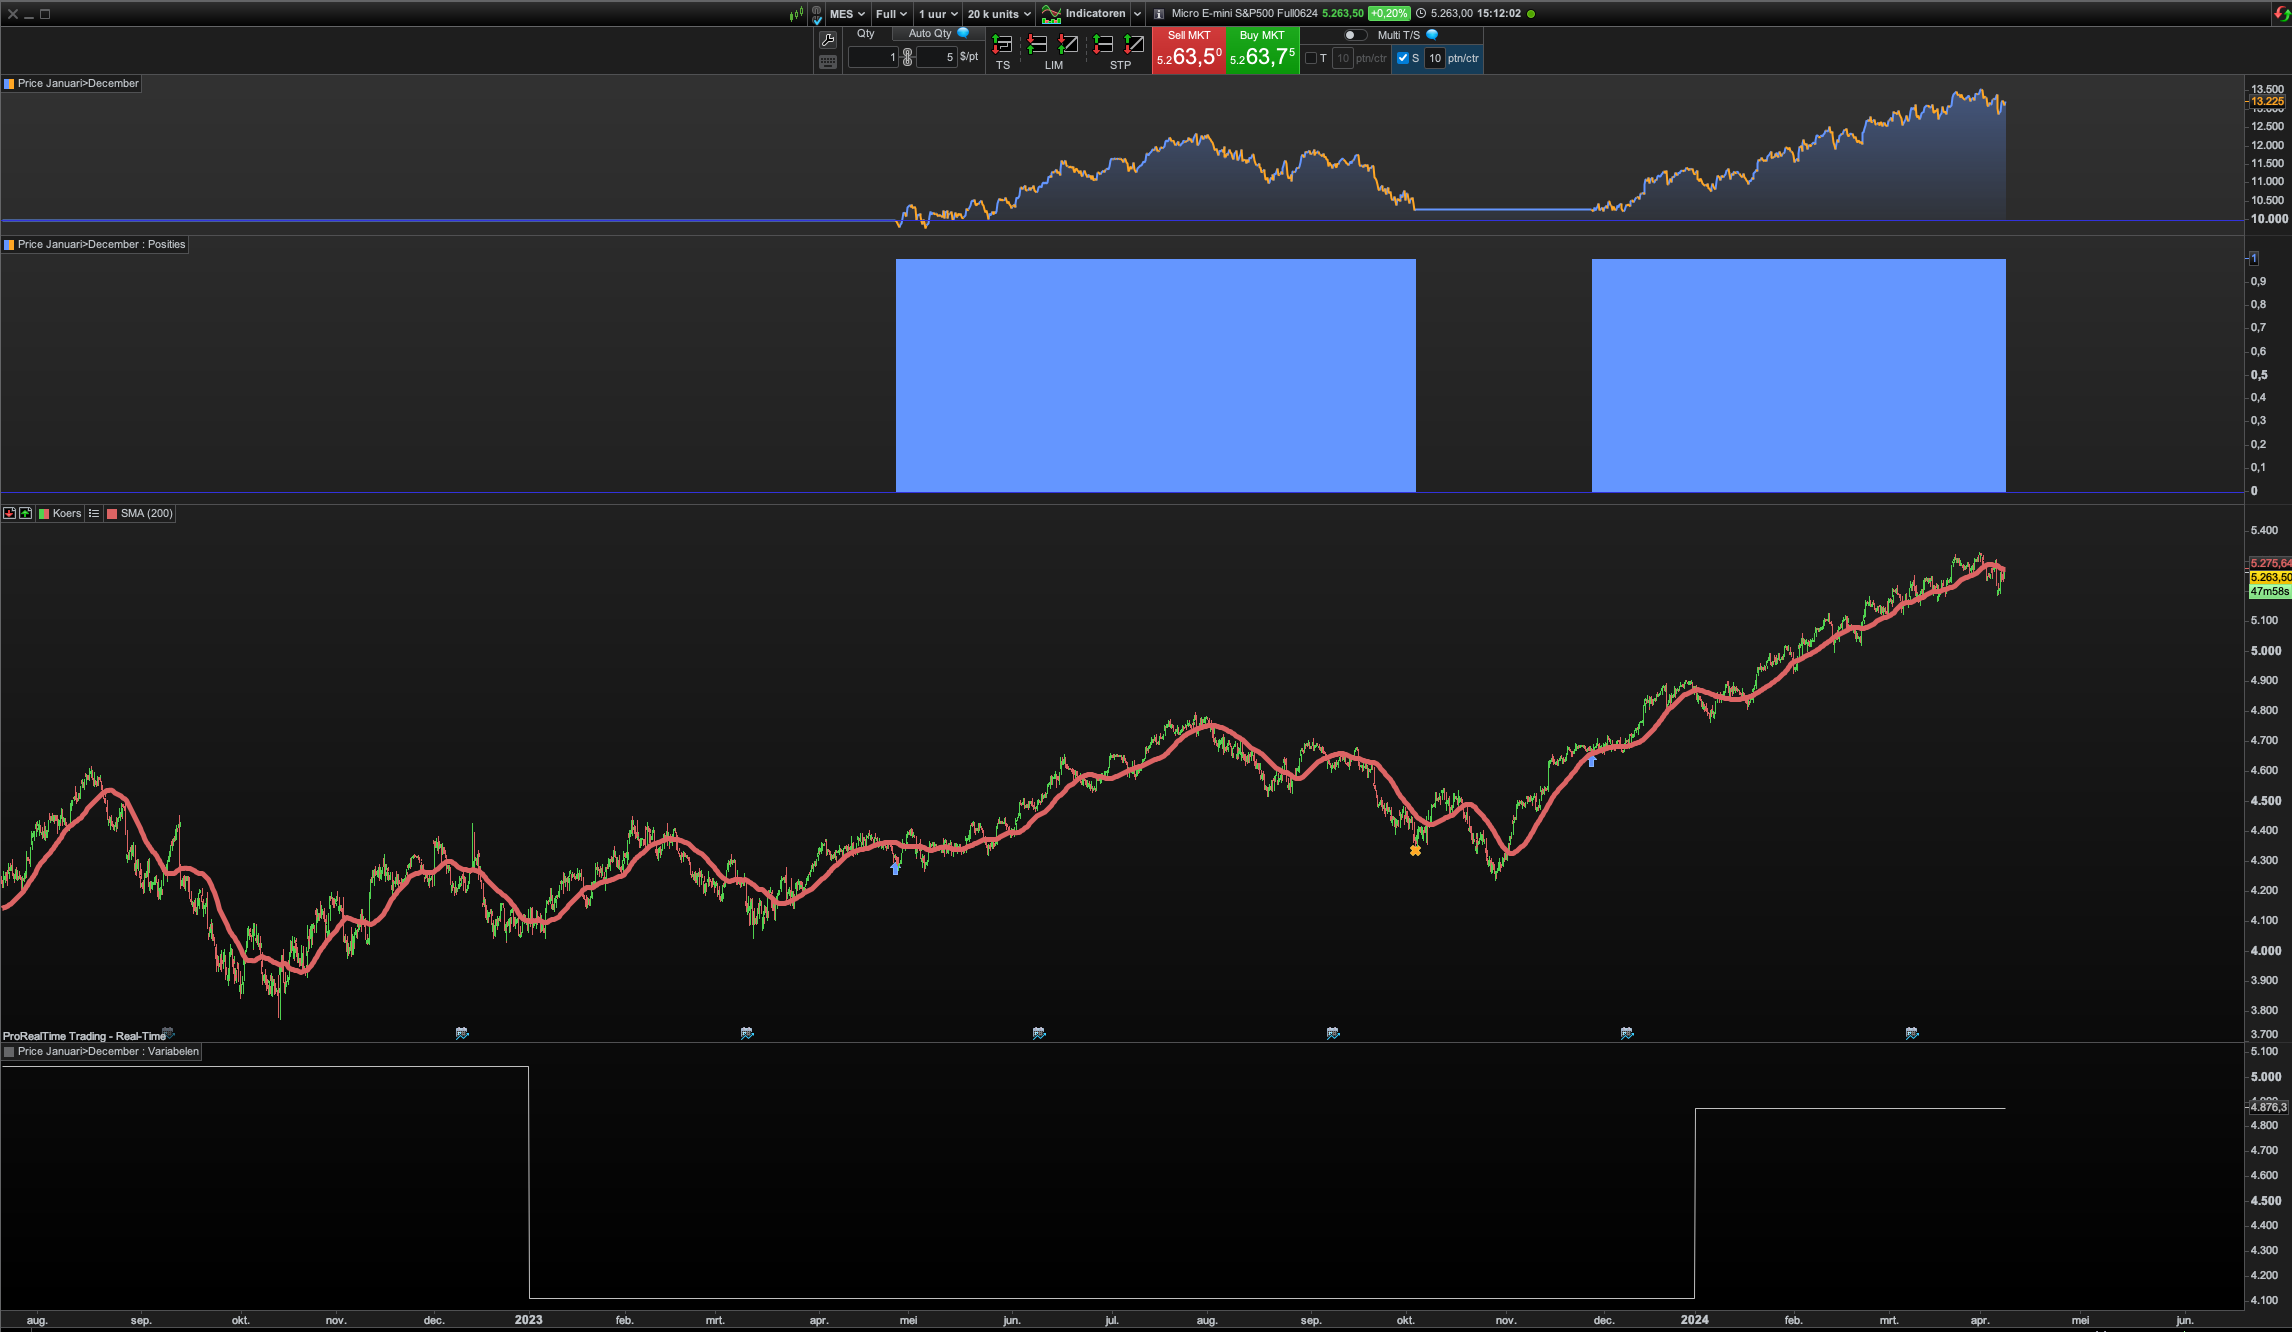The height and width of the screenshot is (1332, 2292).
Task: Open the Full session menu
Action: coord(890,14)
